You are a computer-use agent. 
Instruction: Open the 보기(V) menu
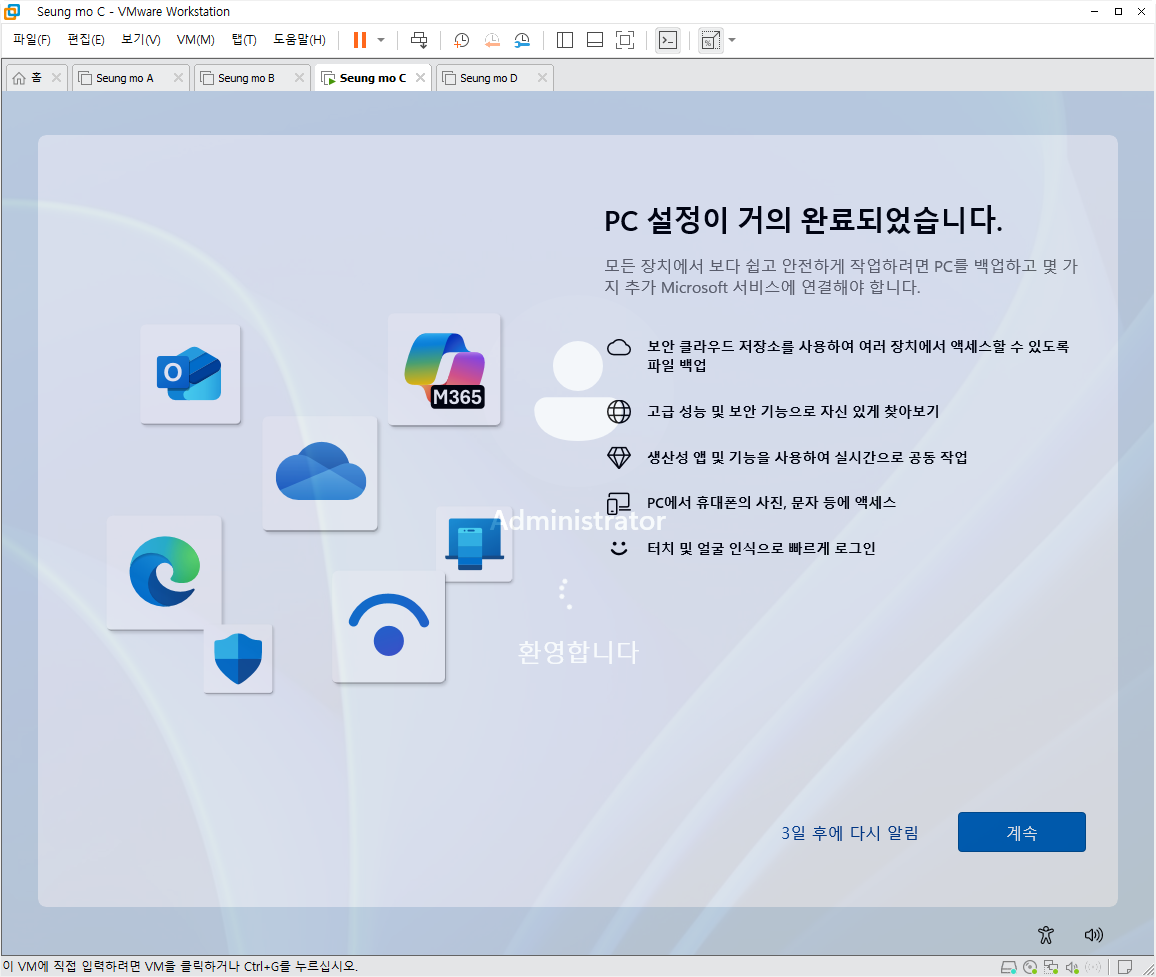pos(141,39)
